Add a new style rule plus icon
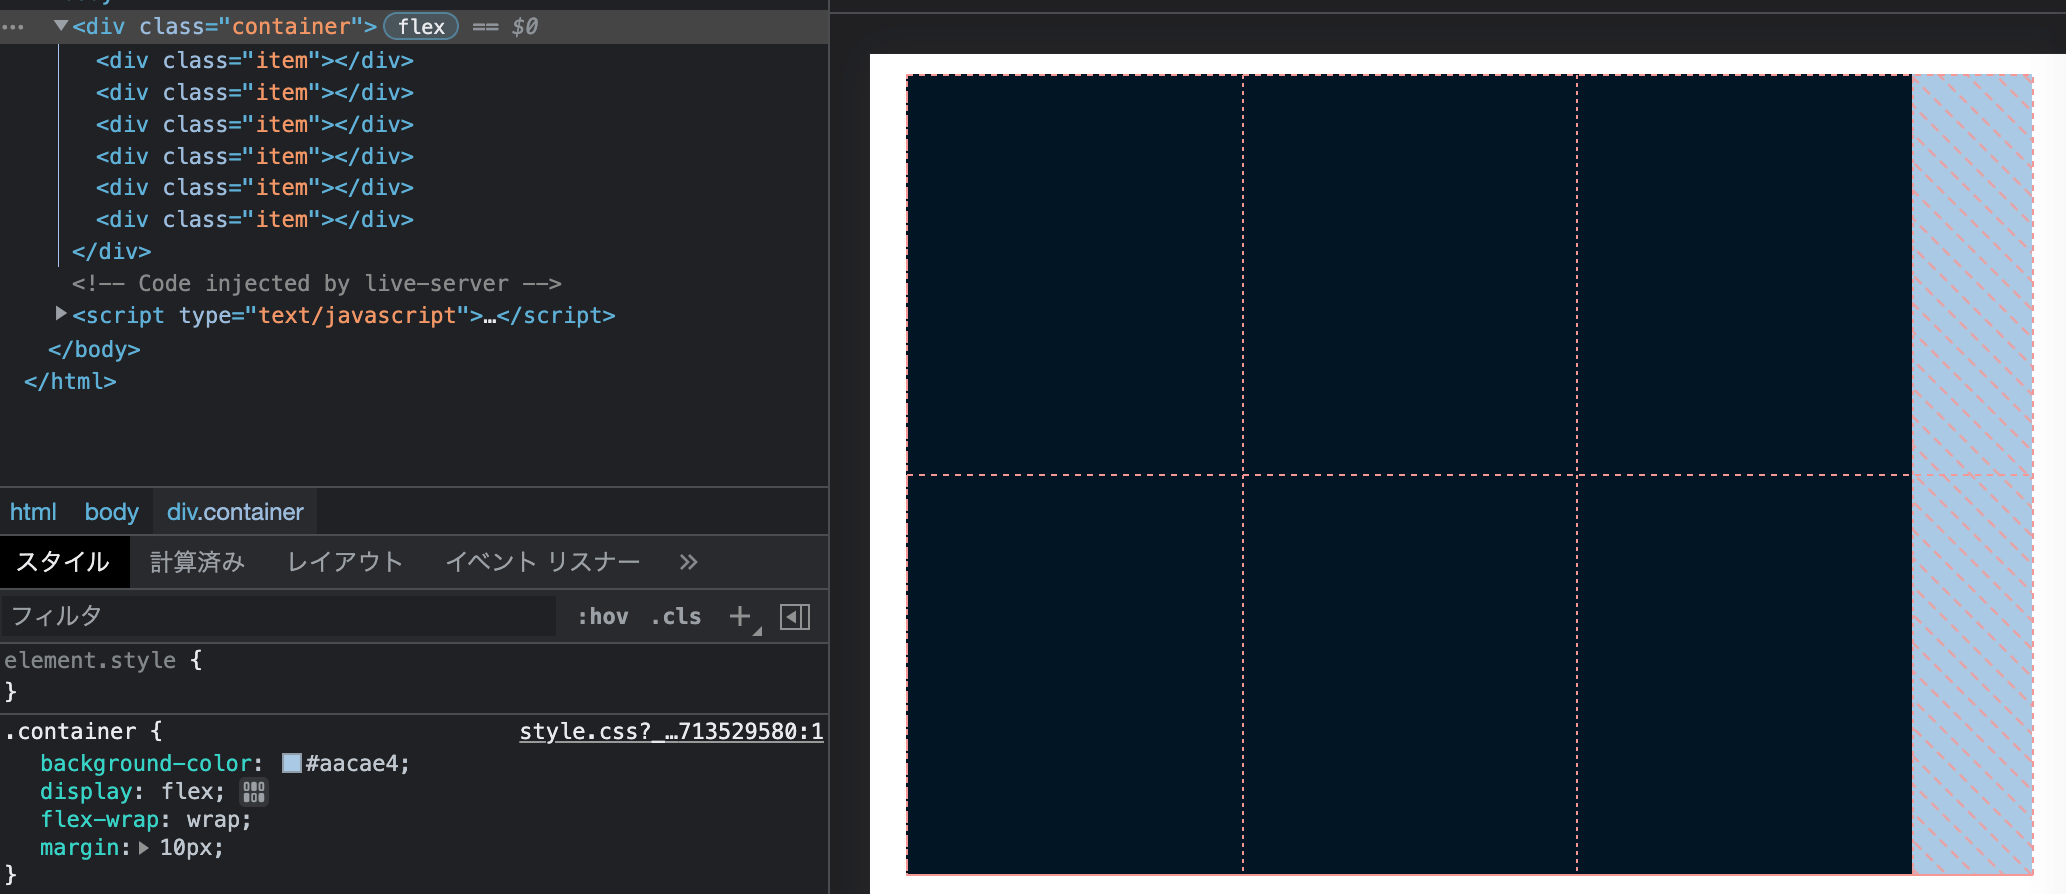Image resolution: width=2066 pixels, height=894 pixels. point(740,616)
